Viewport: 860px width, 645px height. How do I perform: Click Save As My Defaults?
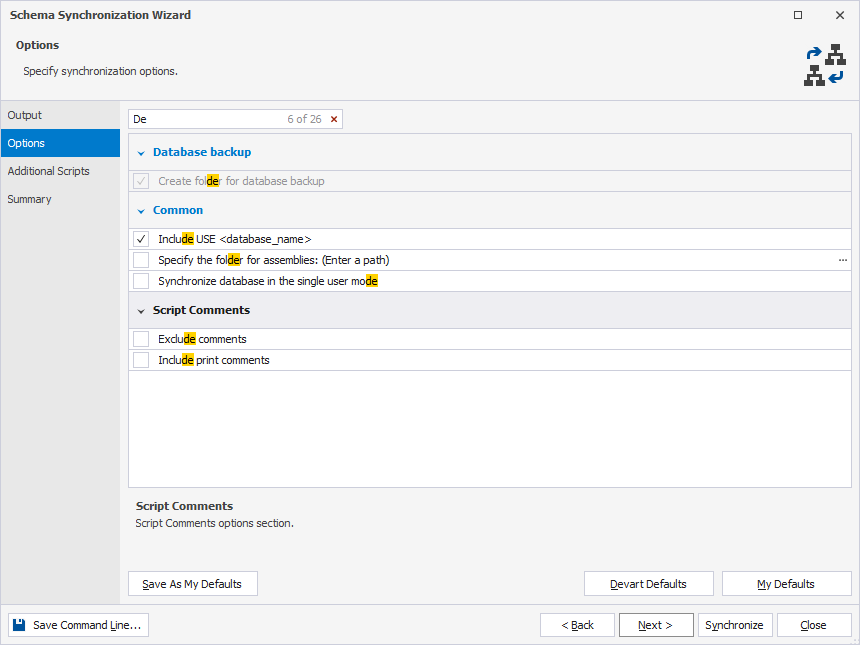pyautogui.click(x=192, y=583)
